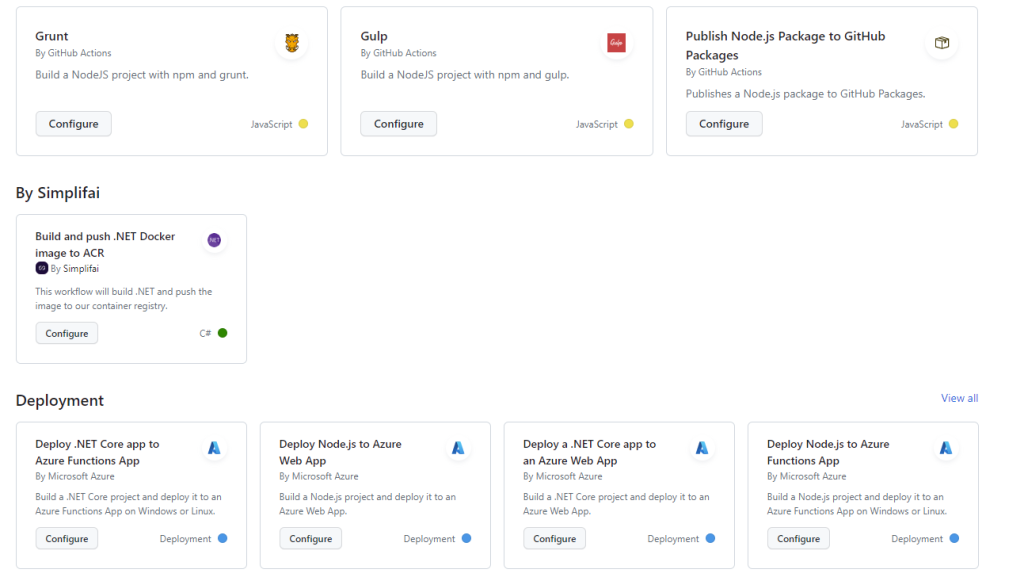Viewport: 1024px width, 577px height.
Task: Click Azure logo on Deploy Node.js Functions App card
Action: click(946, 448)
